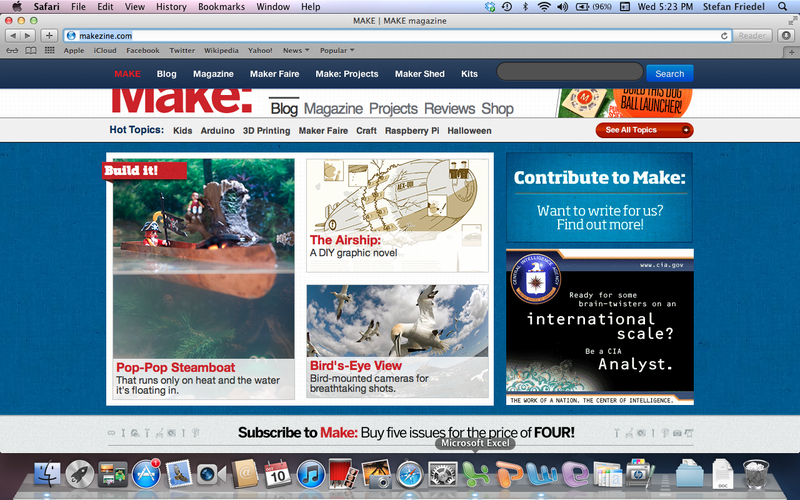Click the blue Search button
This screenshot has height=500, width=800.
(669, 73)
